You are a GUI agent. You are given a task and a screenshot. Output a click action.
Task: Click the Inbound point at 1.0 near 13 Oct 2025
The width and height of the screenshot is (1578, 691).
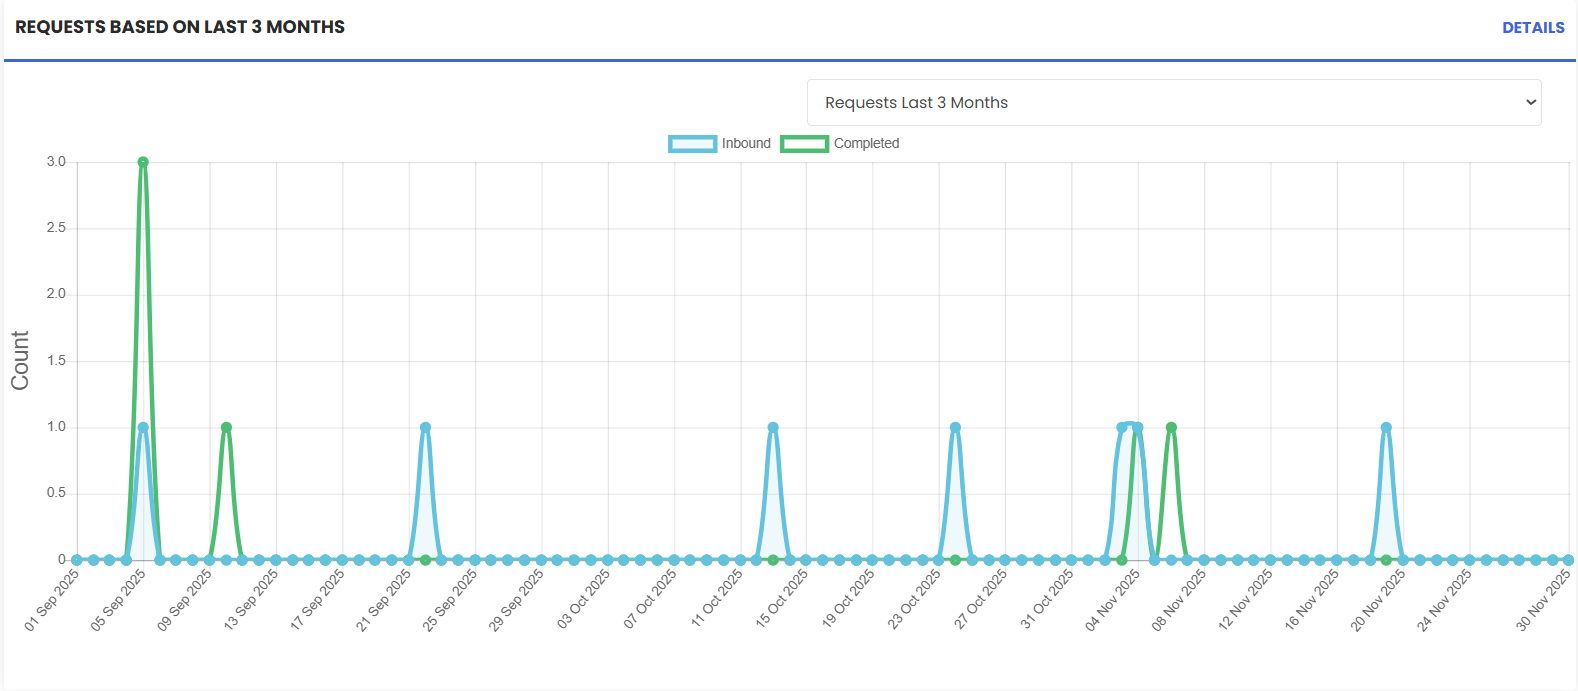[773, 427]
